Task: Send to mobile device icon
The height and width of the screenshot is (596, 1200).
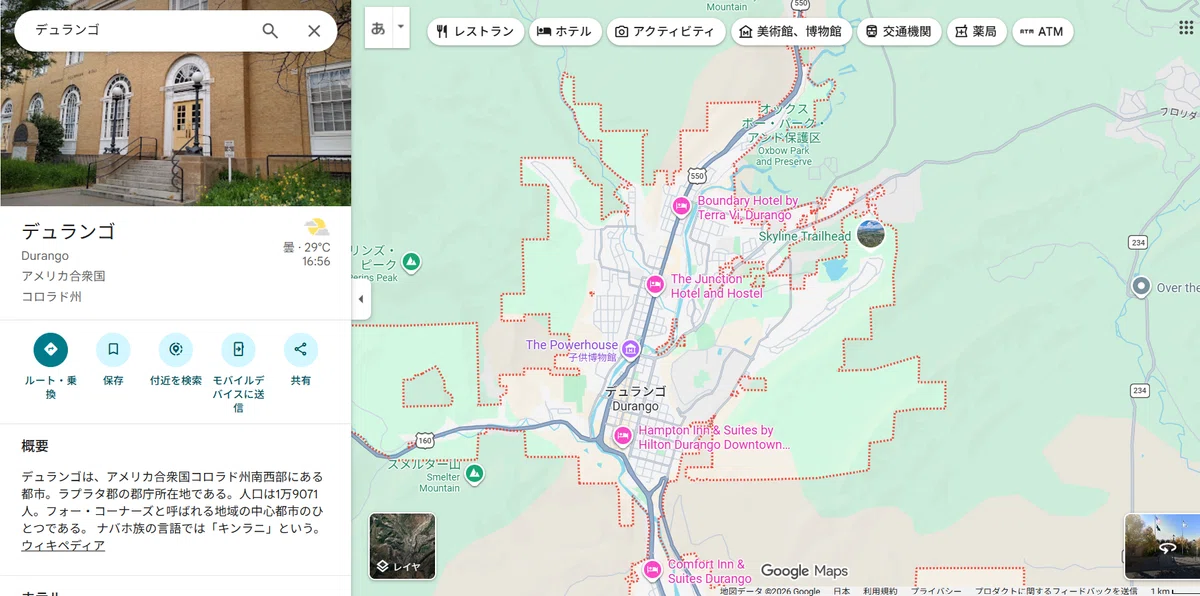Action: tap(238, 349)
